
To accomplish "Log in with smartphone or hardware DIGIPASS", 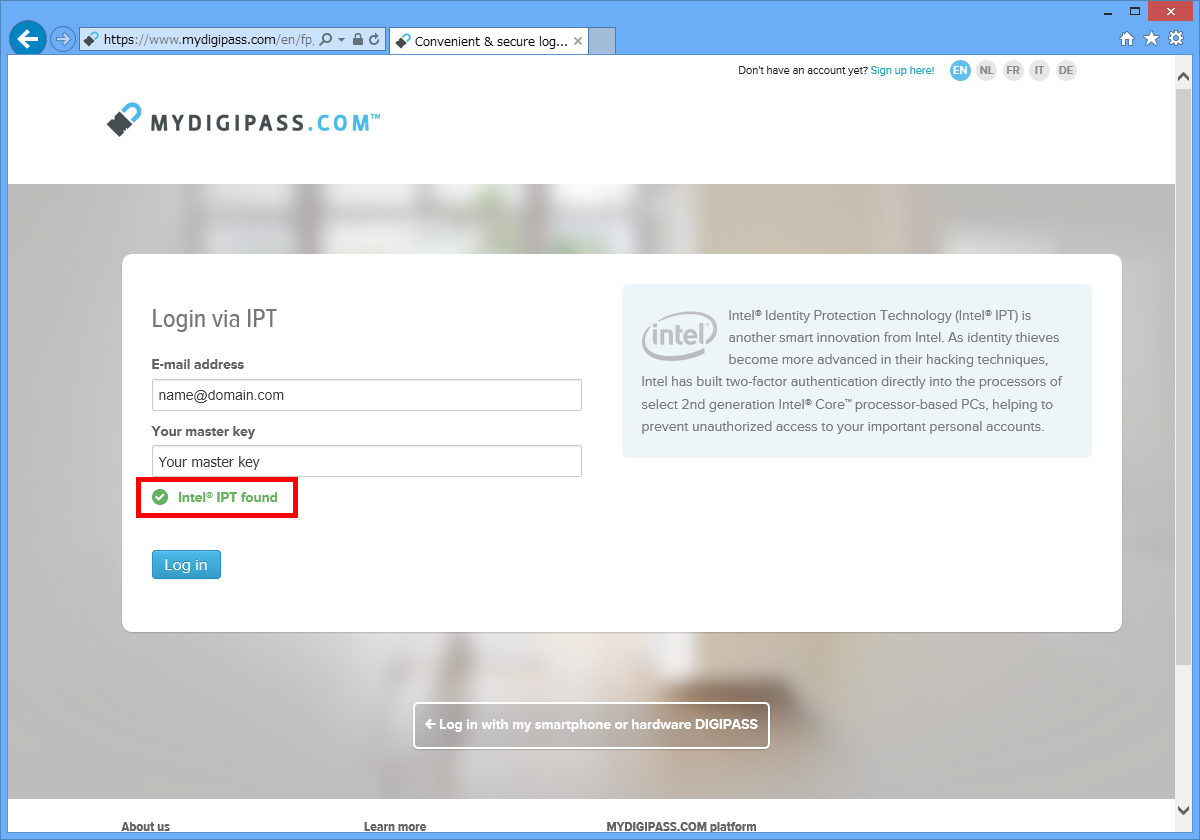I will (591, 725).
